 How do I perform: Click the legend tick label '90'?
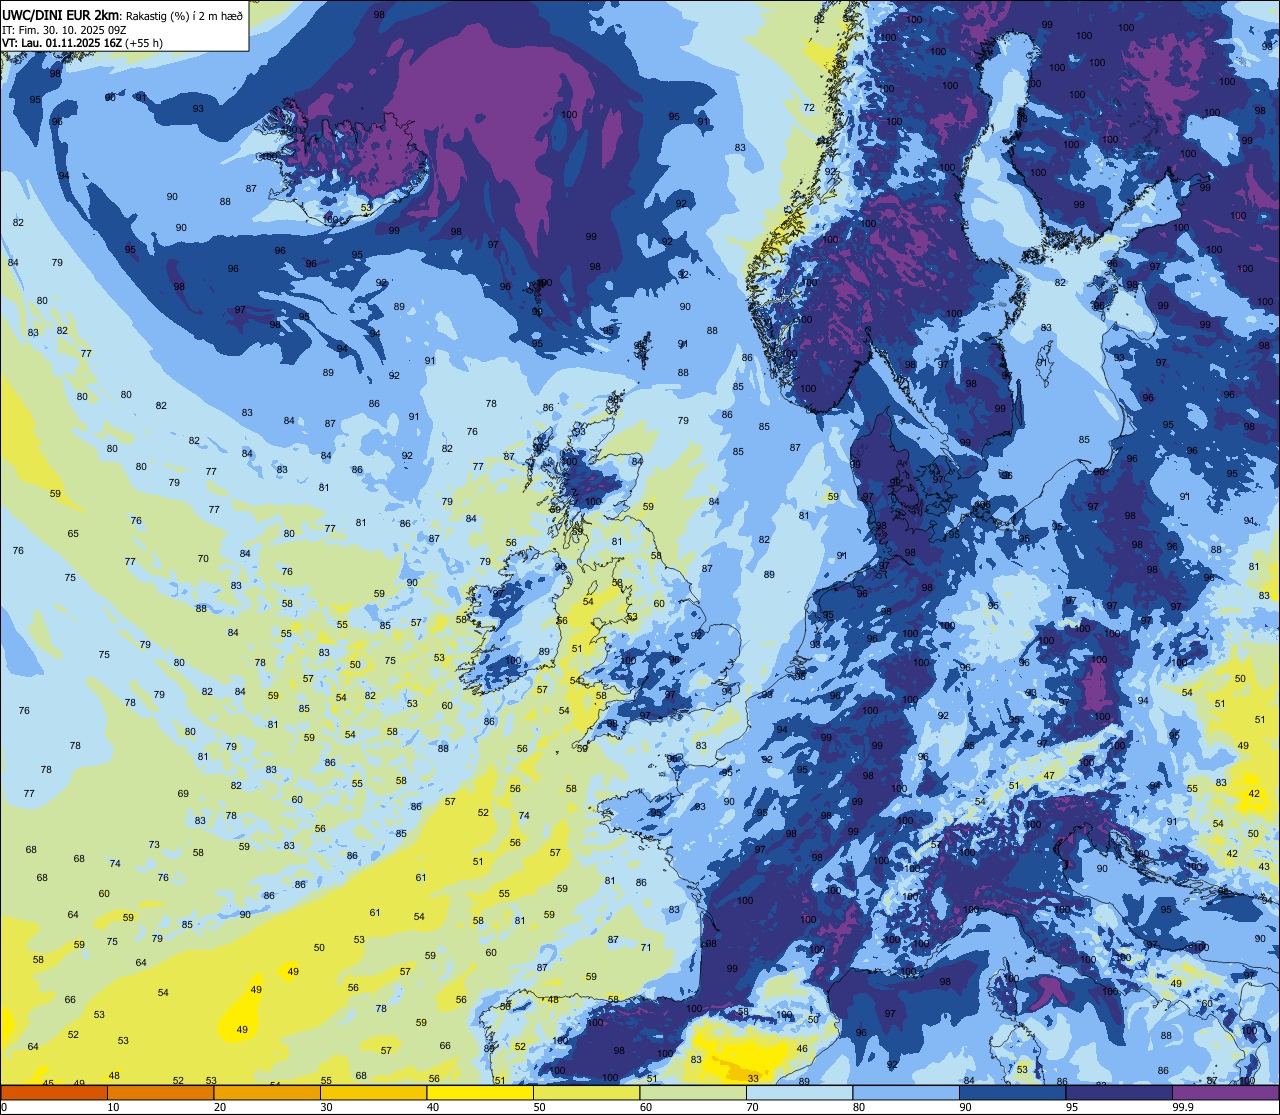coord(965,1107)
